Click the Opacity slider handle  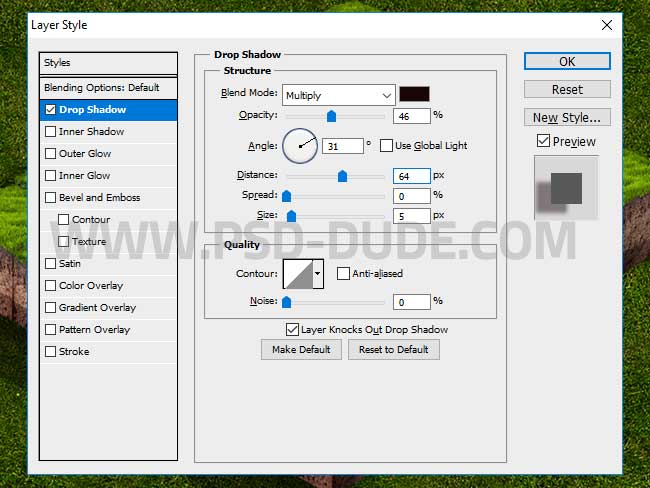click(331, 116)
